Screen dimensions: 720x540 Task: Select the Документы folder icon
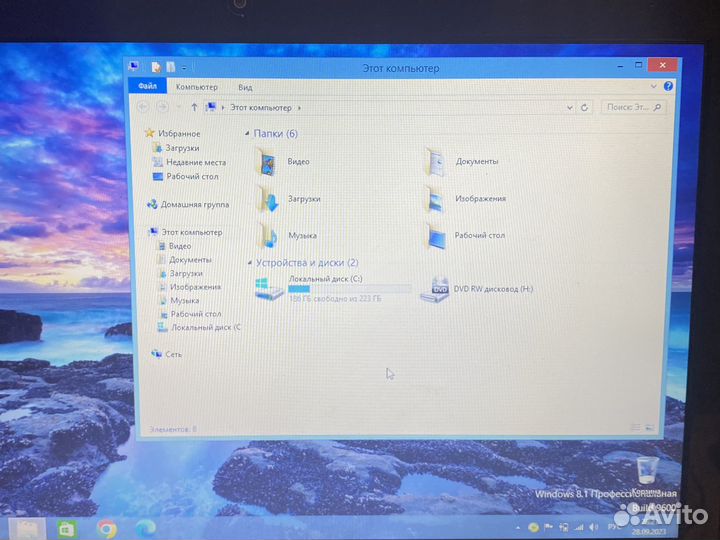point(435,162)
